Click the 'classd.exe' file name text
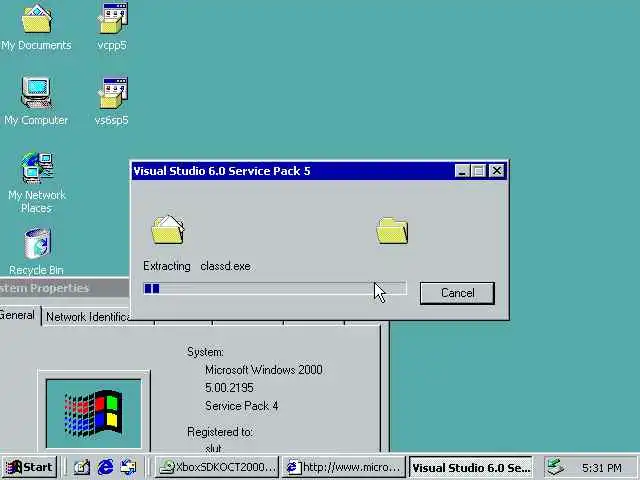 (x=225, y=266)
